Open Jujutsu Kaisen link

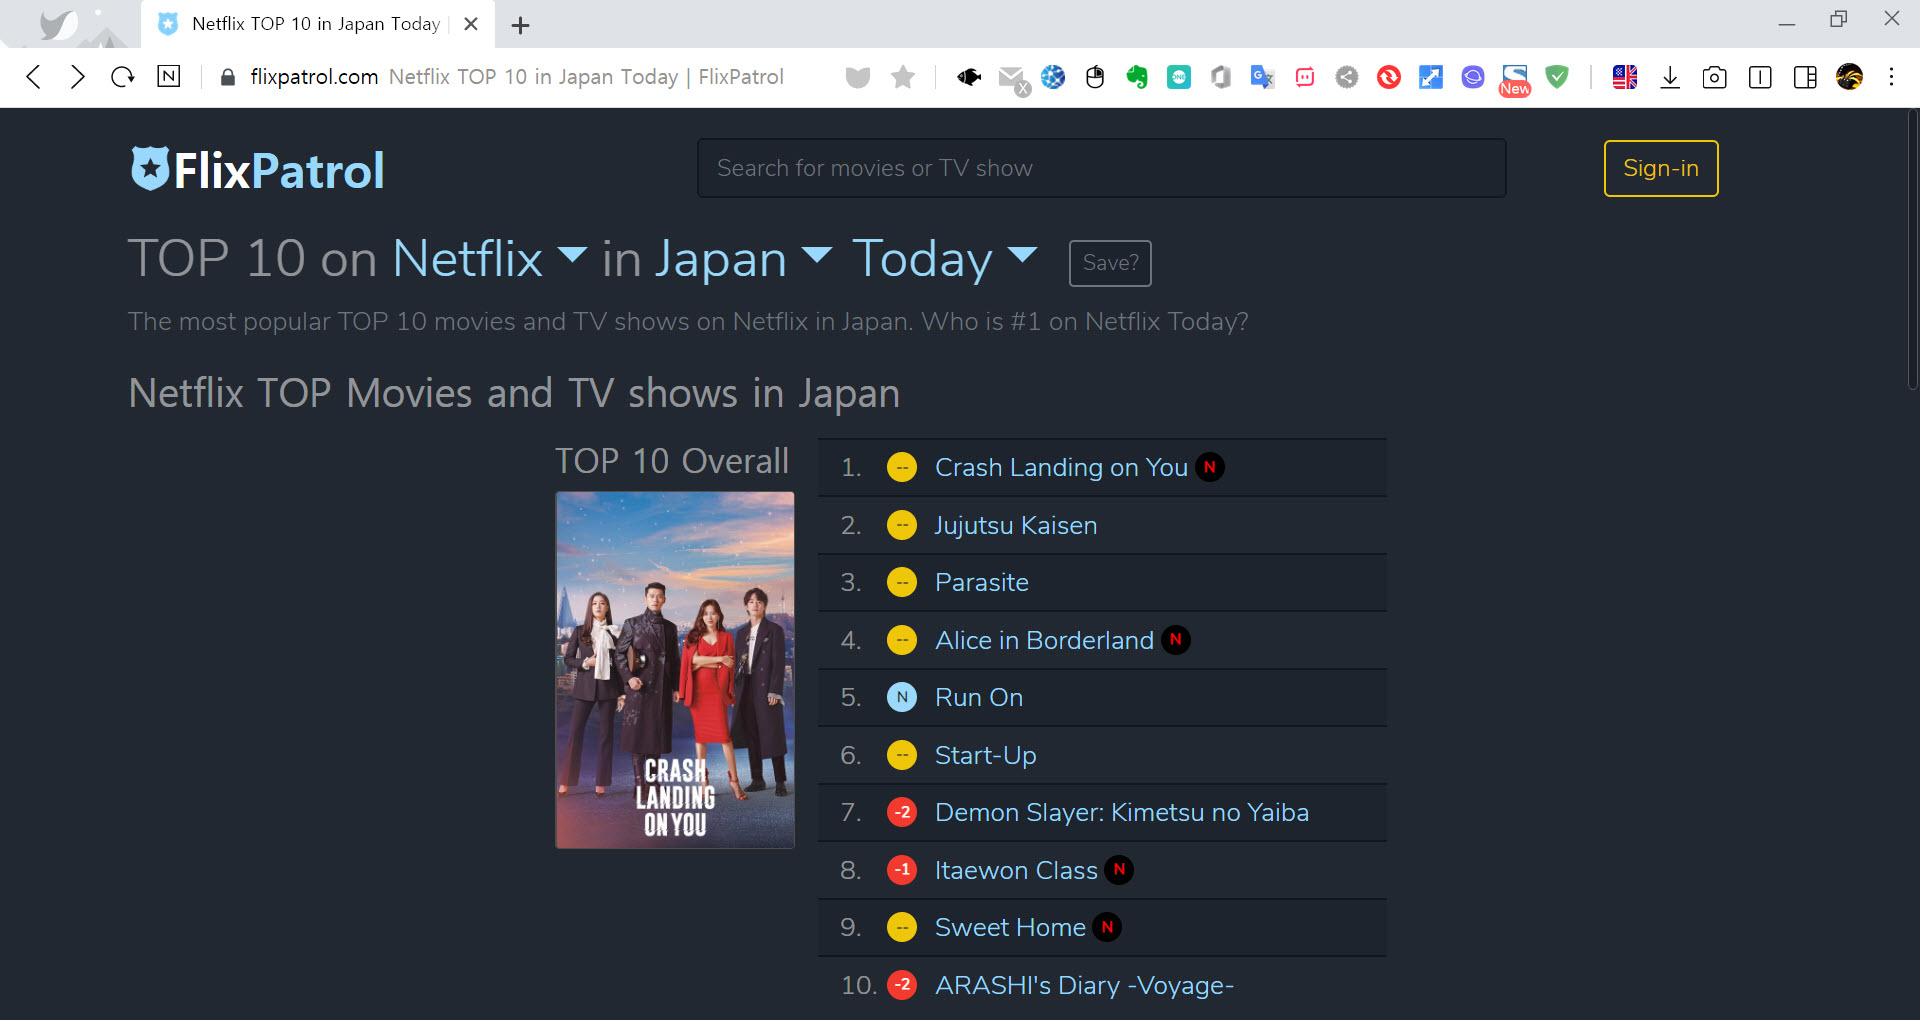[1016, 525]
